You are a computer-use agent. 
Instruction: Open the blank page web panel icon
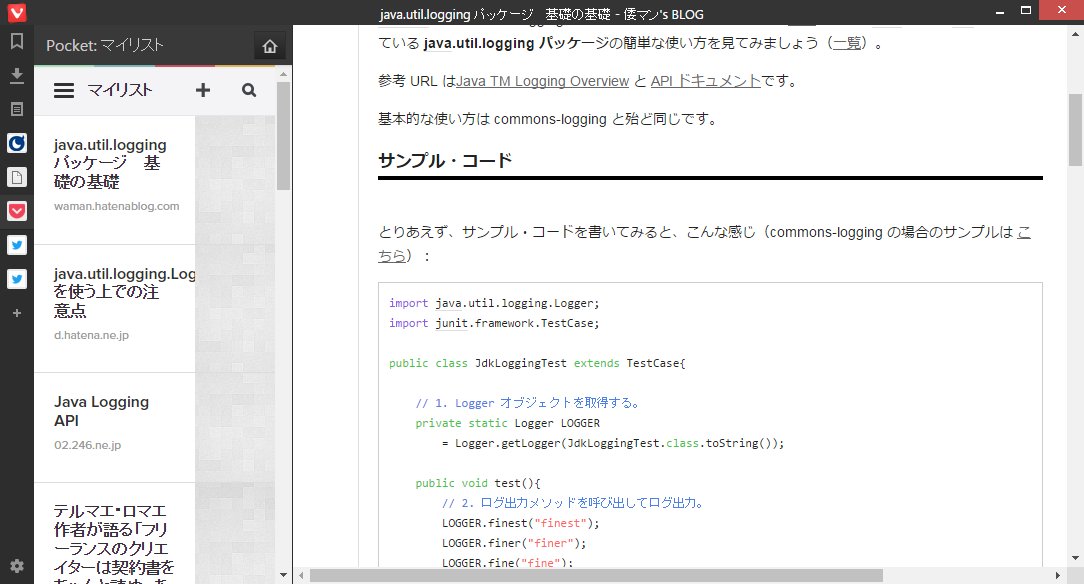tap(17, 177)
